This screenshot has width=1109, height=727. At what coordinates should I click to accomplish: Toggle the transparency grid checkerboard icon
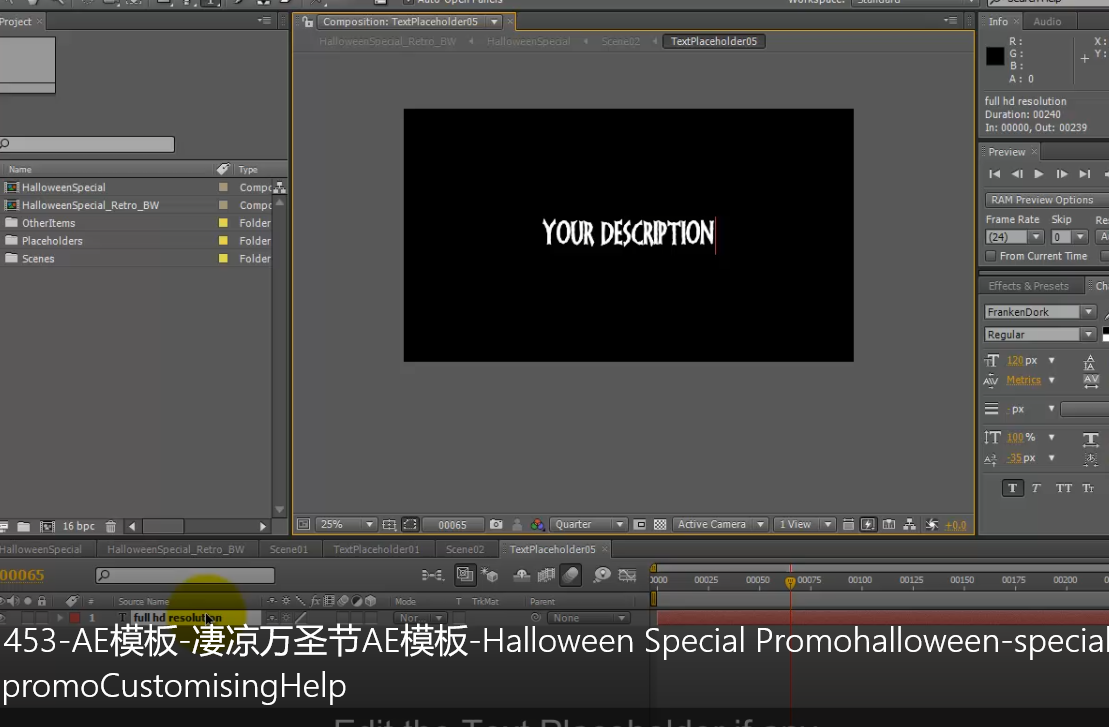click(660, 524)
